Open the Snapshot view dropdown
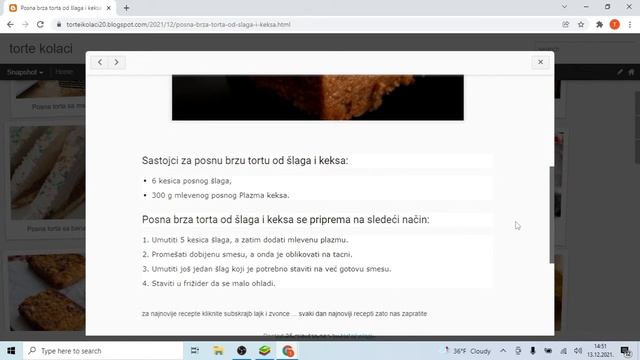640x360 pixels. (x=25, y=72)
